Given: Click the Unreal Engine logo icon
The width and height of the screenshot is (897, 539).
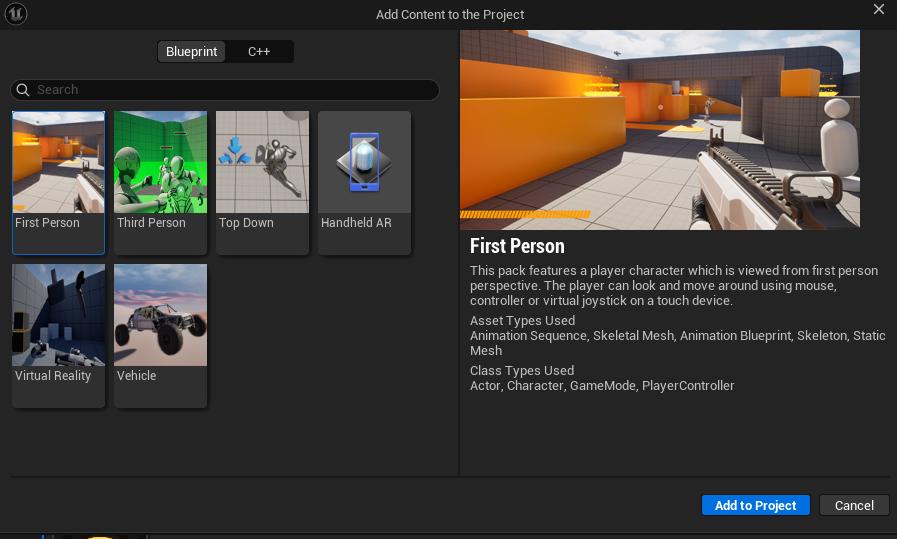Looking at the screenshot, I should (x=16, y=14).
